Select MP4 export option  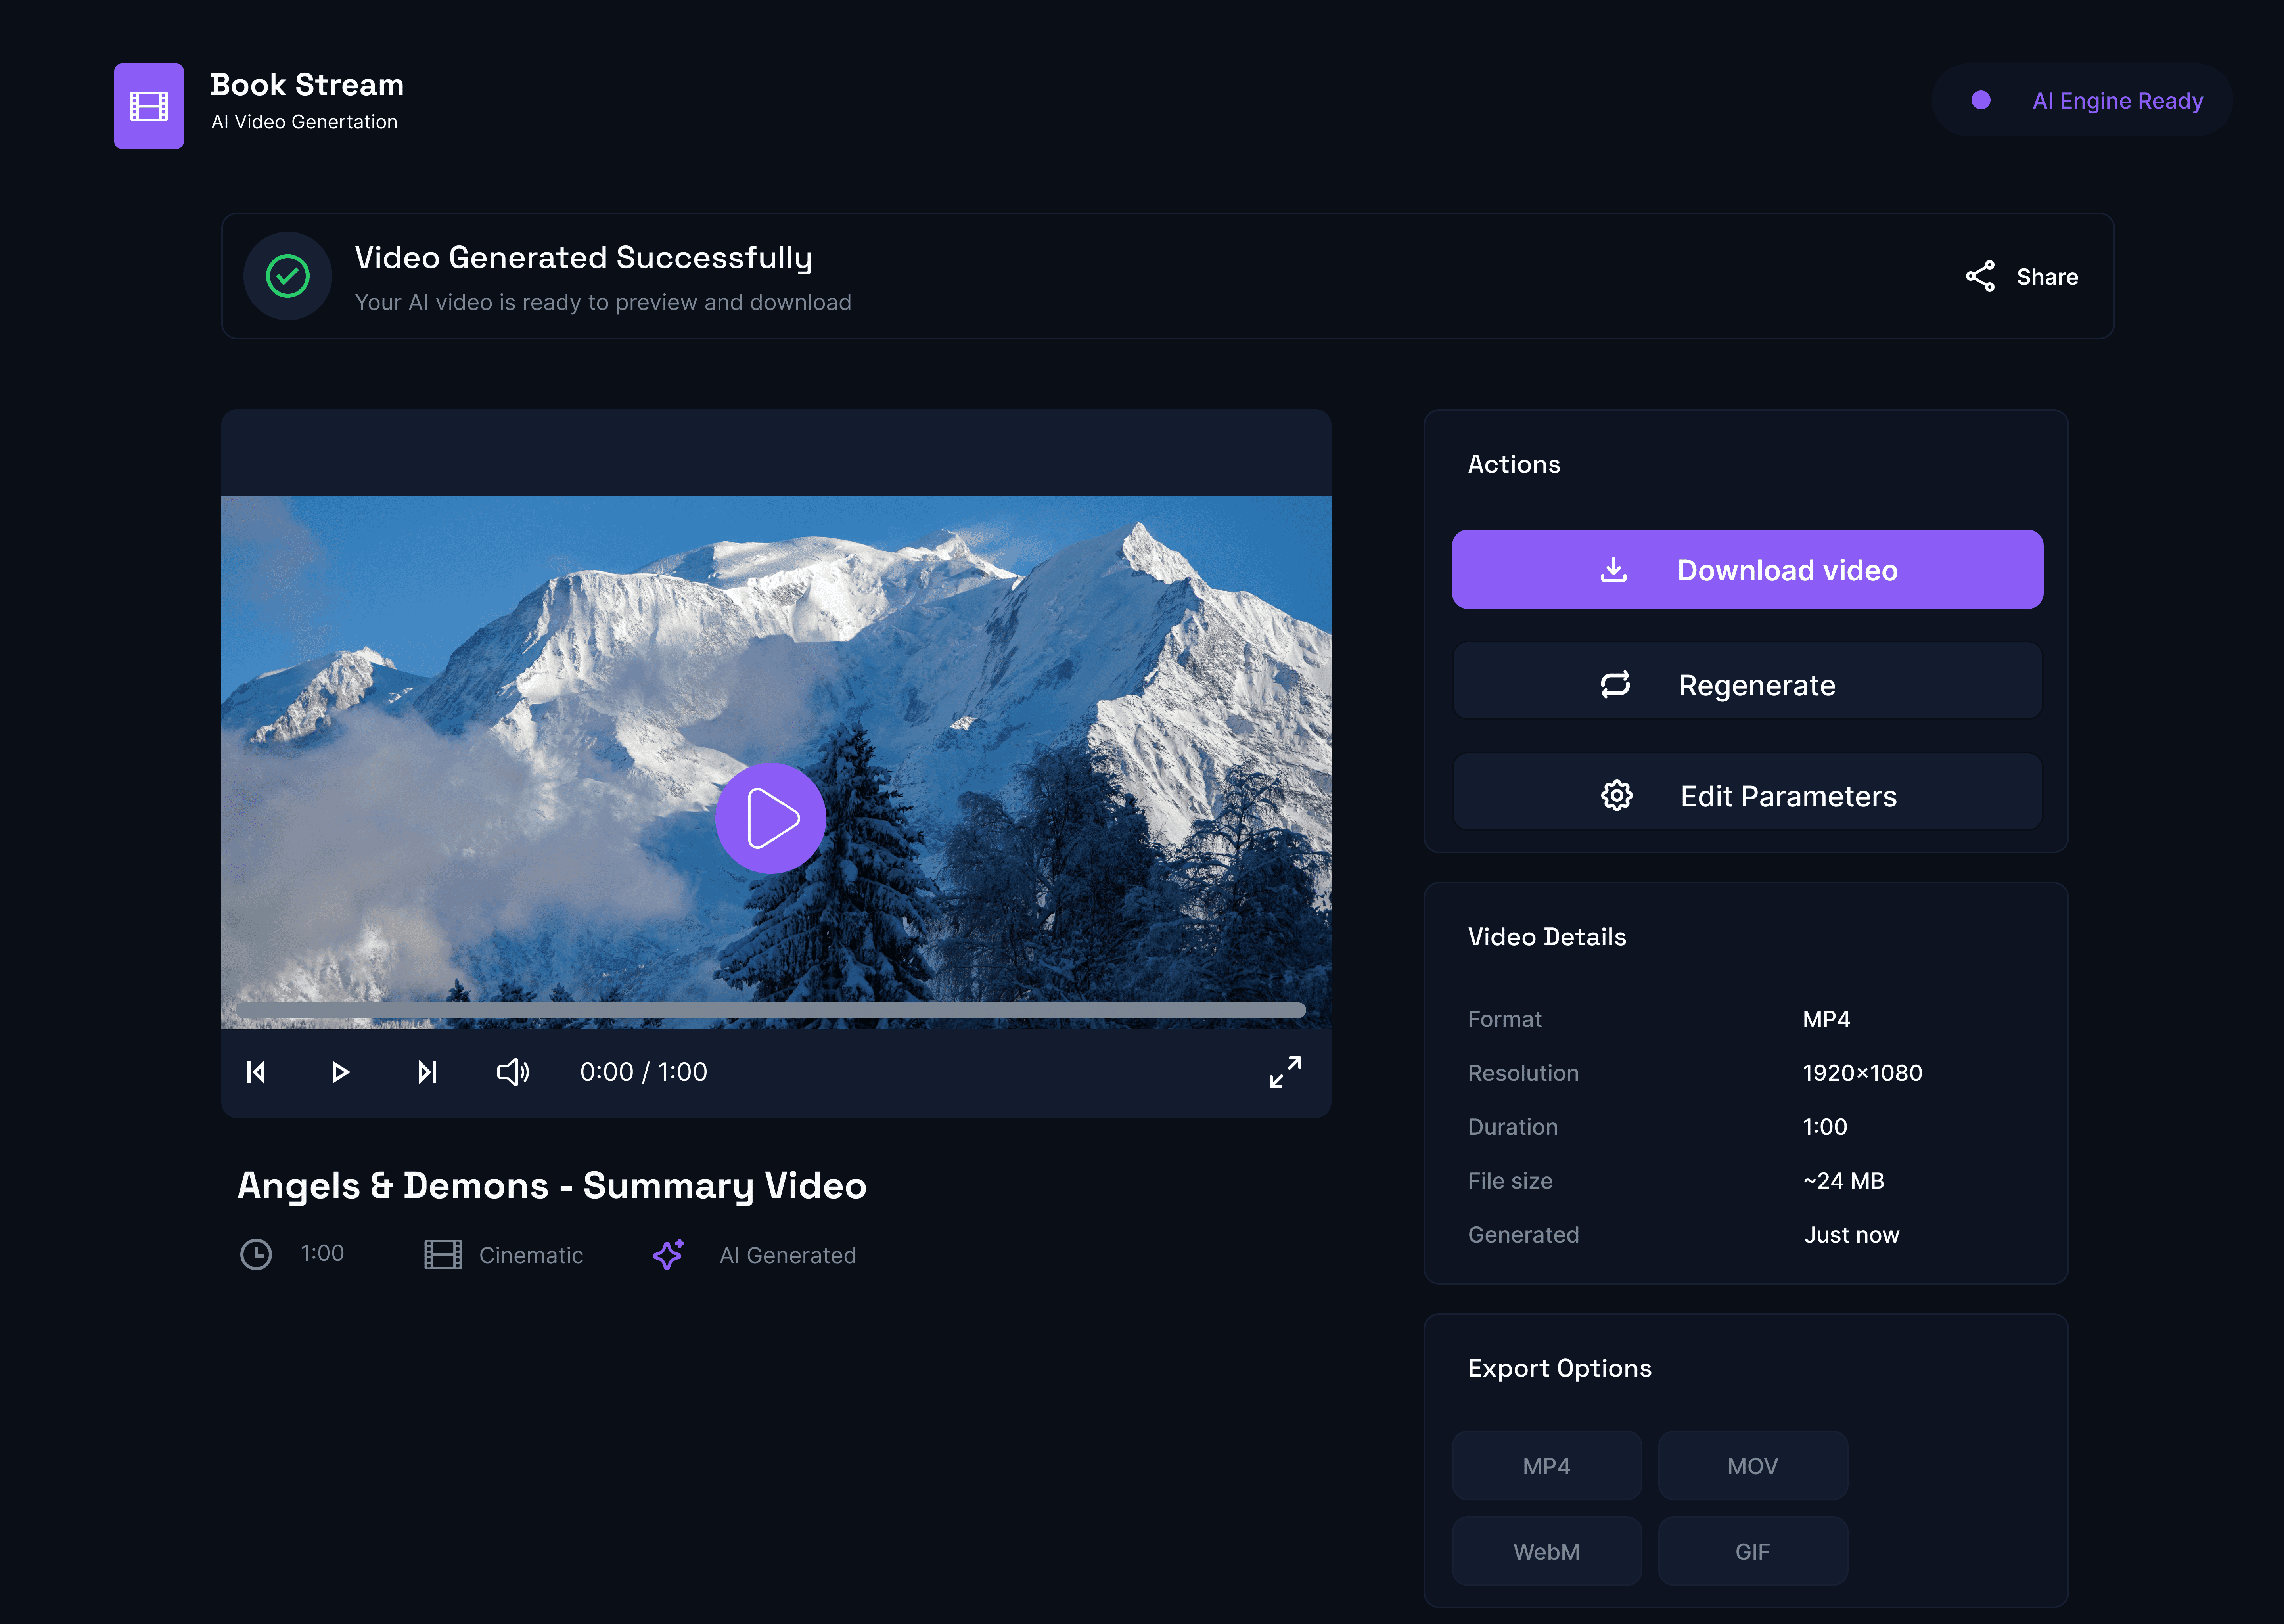[1546, 1465]
